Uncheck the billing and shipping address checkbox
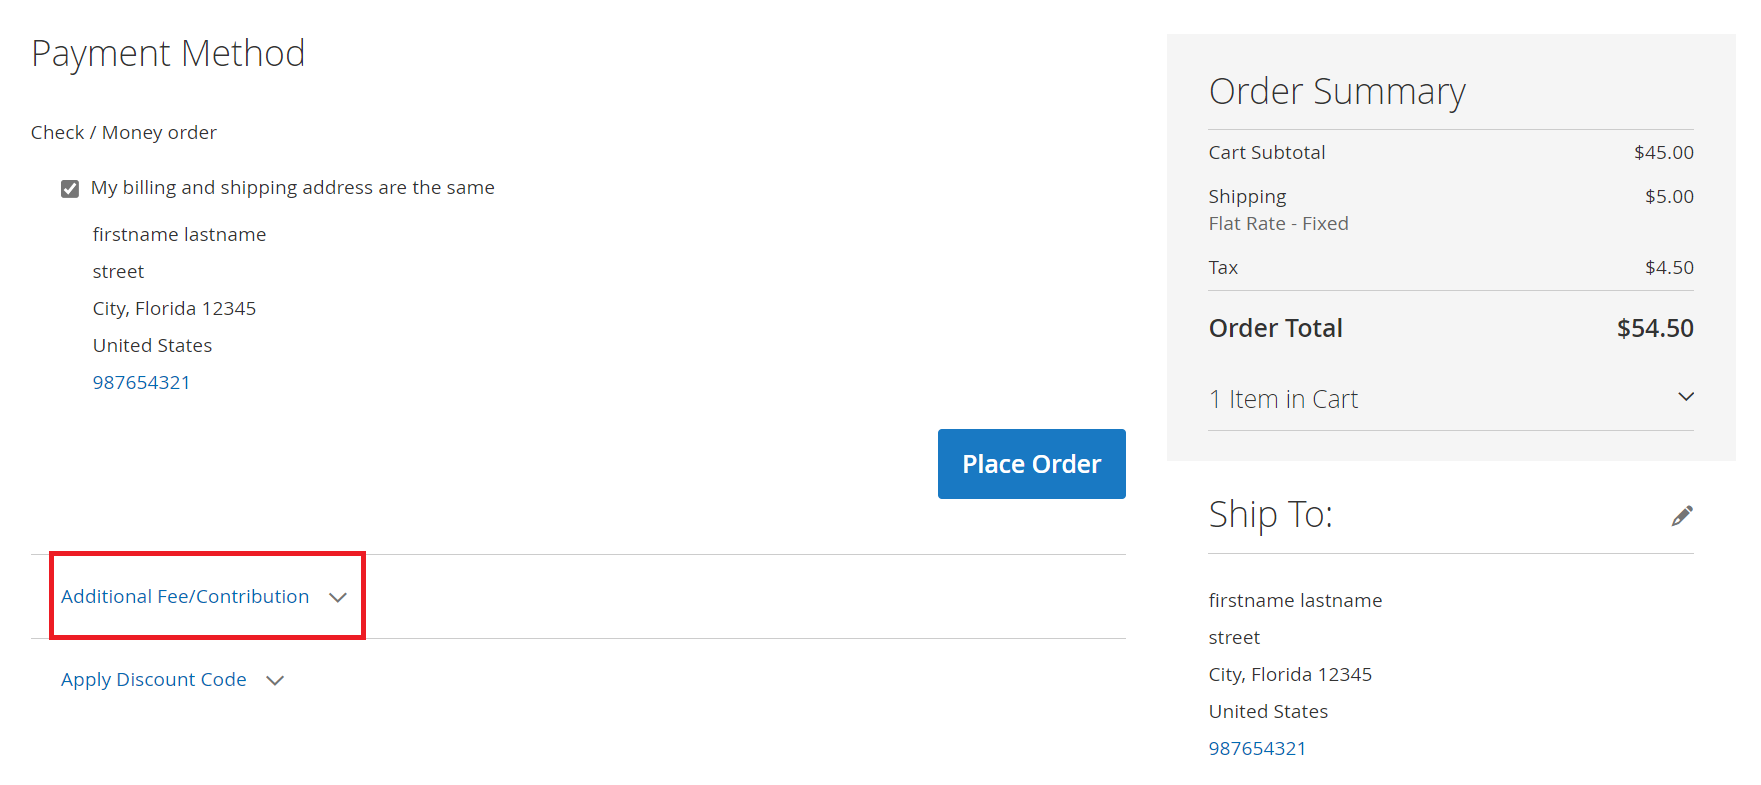This screenshot has height=785, width=1761. (70, 189)
